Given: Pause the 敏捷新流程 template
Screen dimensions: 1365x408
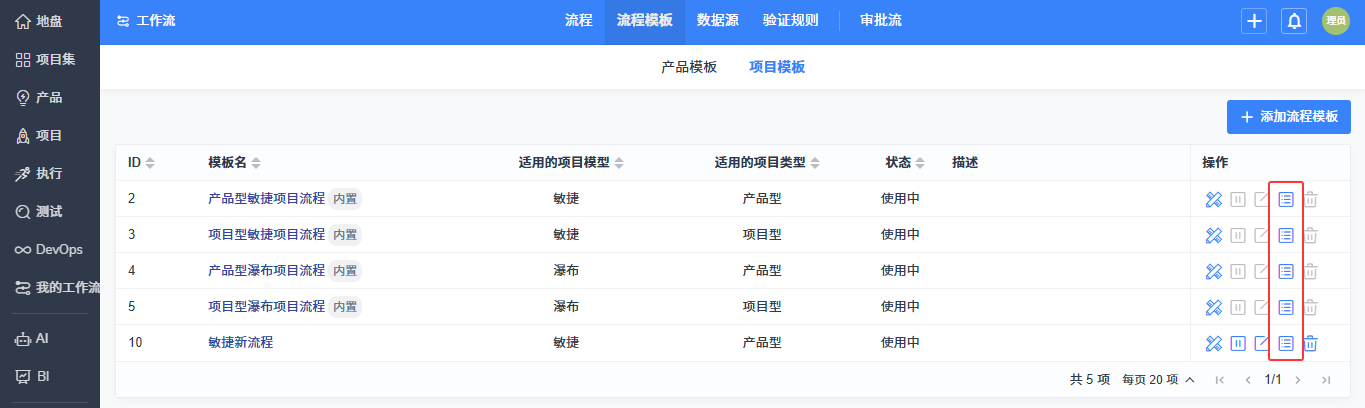Looking at the screenshot, I should pos(1238,343).
